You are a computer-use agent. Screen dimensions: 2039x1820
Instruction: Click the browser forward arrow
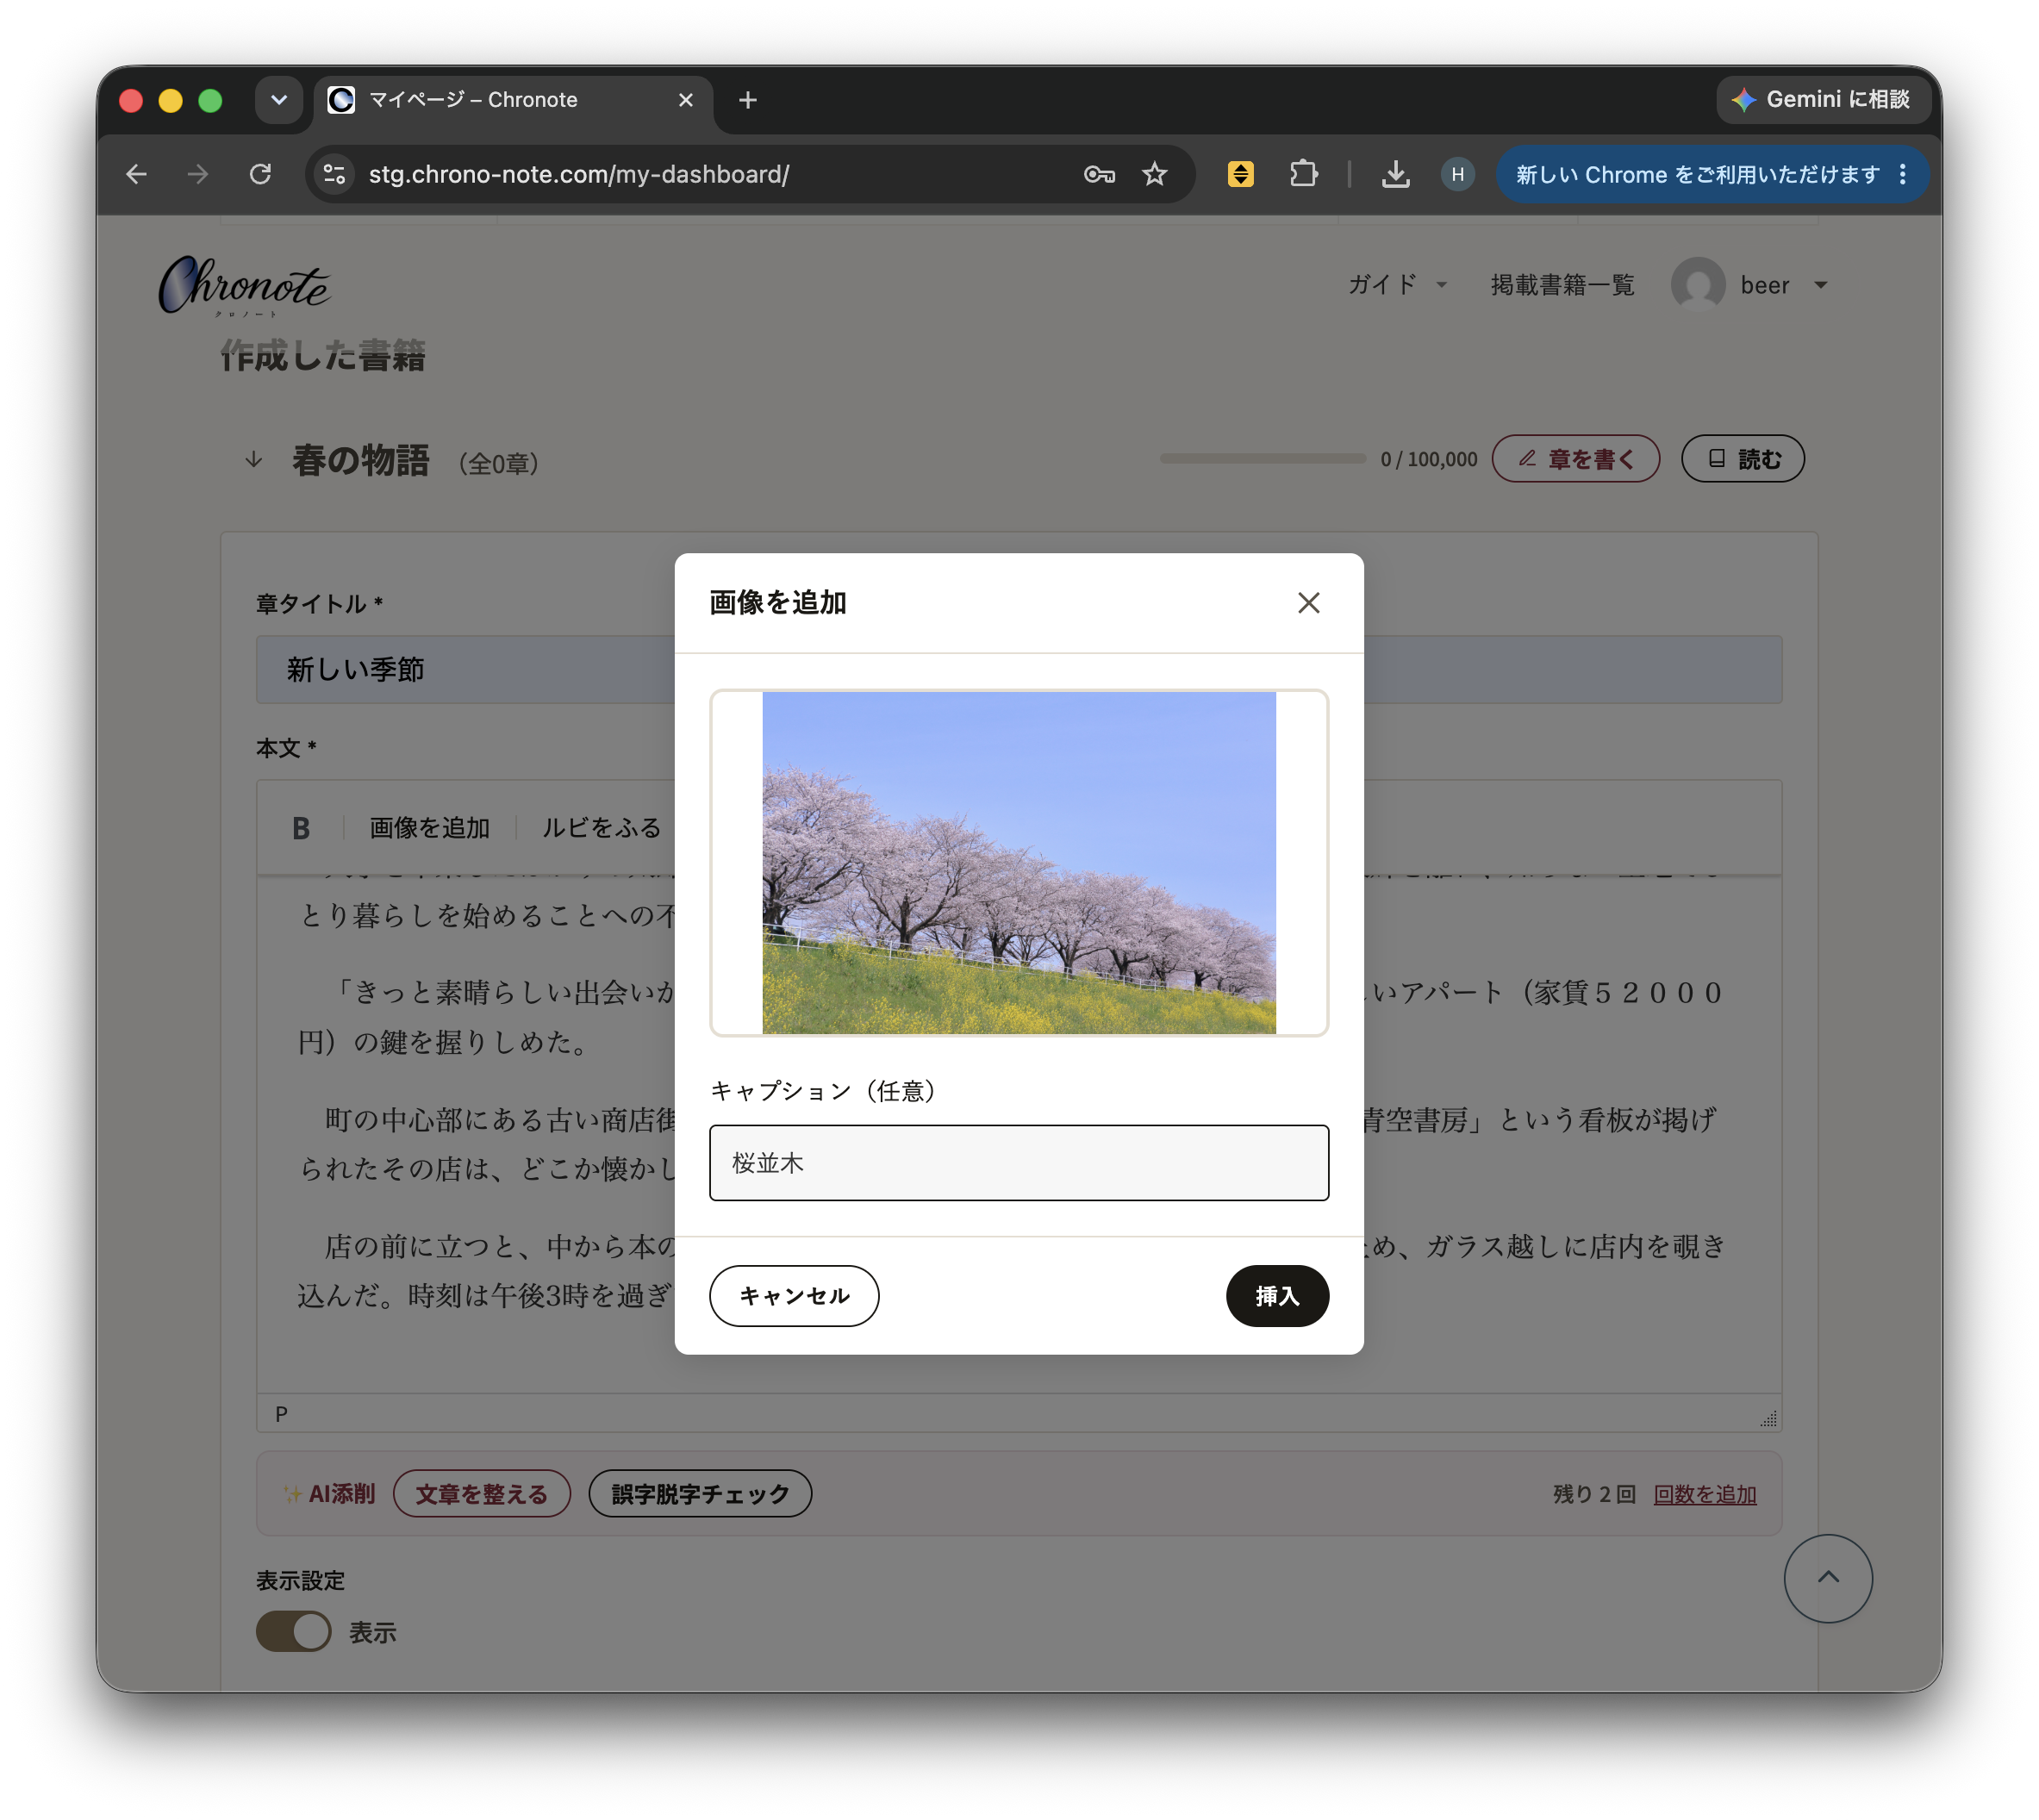point(198,174)
